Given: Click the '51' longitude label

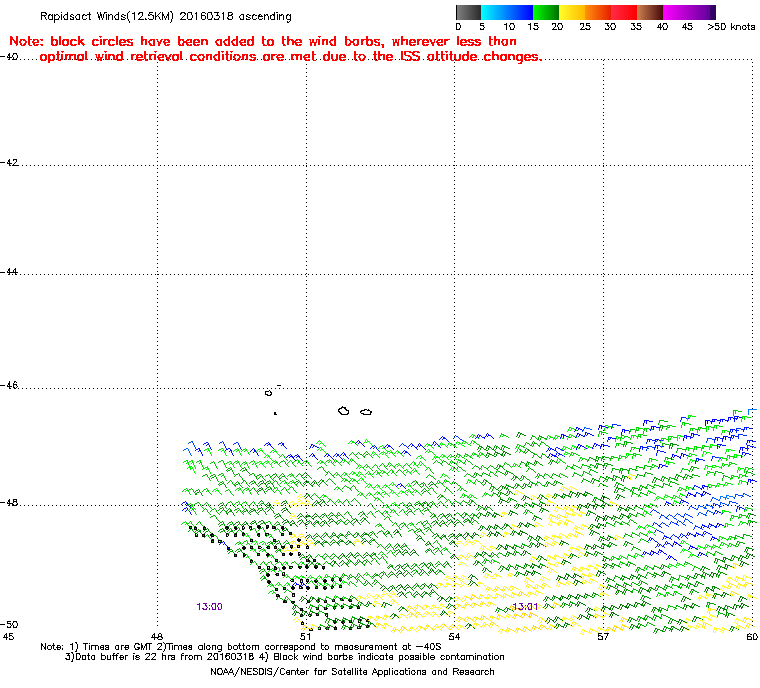Looking at the screenshot, I should point(305,637).
